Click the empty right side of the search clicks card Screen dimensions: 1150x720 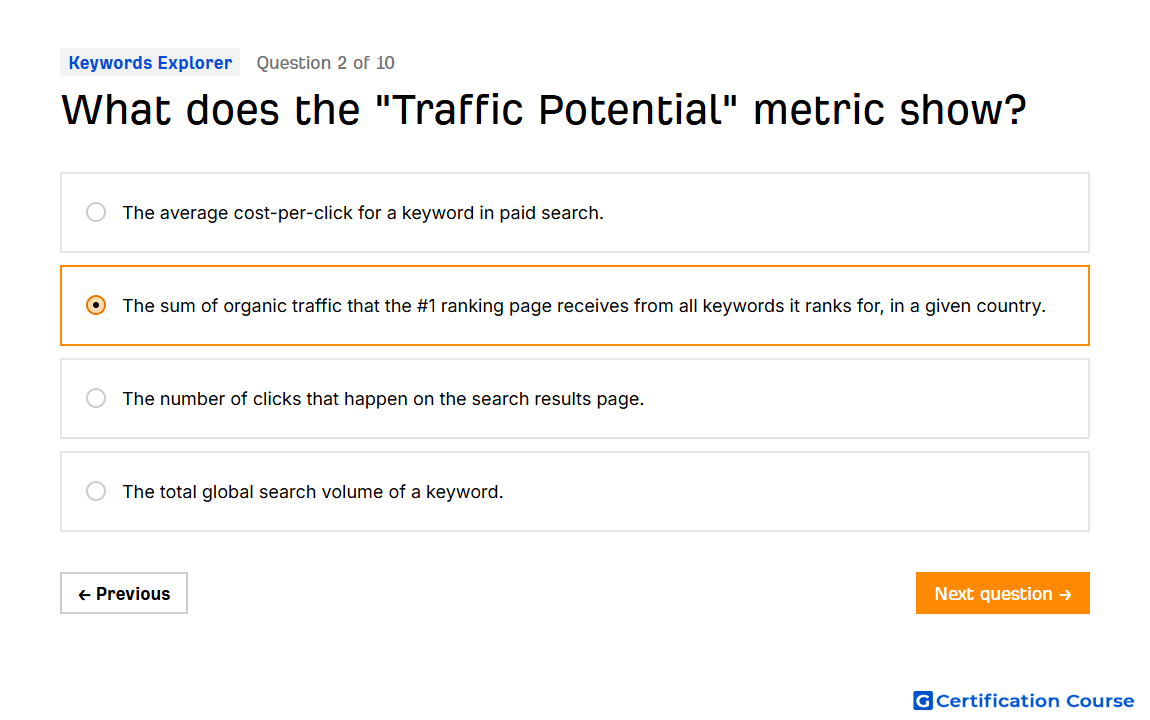(x=865, y=398)
